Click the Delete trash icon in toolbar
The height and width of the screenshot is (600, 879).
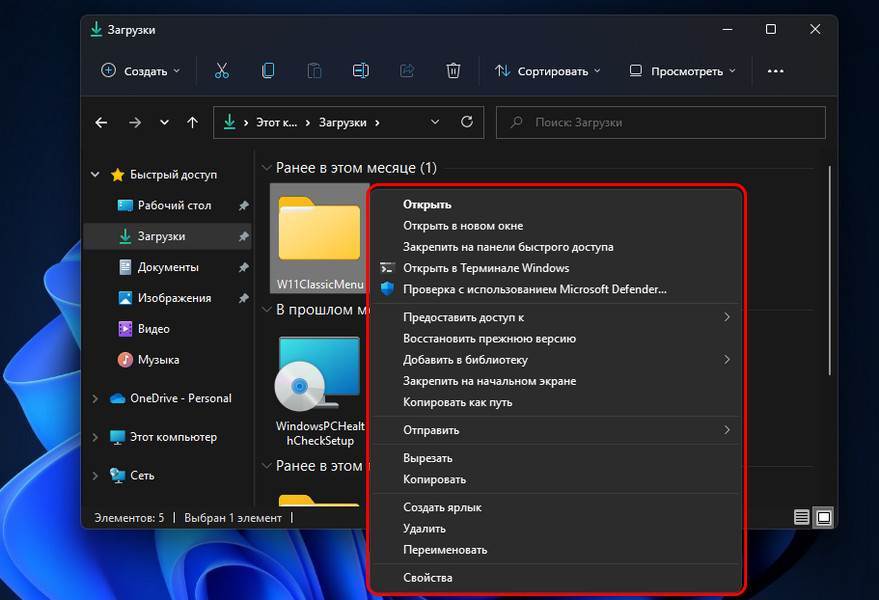[453, 71]
